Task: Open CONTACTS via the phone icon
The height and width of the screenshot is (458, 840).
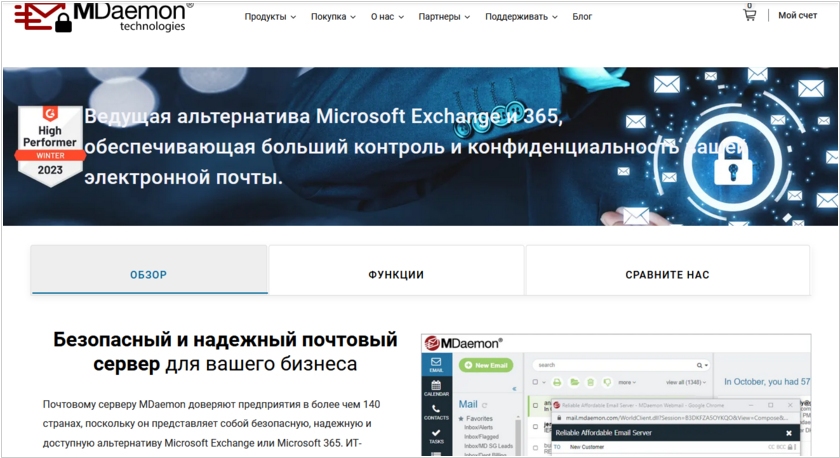Action: click(x=436, y=412)
